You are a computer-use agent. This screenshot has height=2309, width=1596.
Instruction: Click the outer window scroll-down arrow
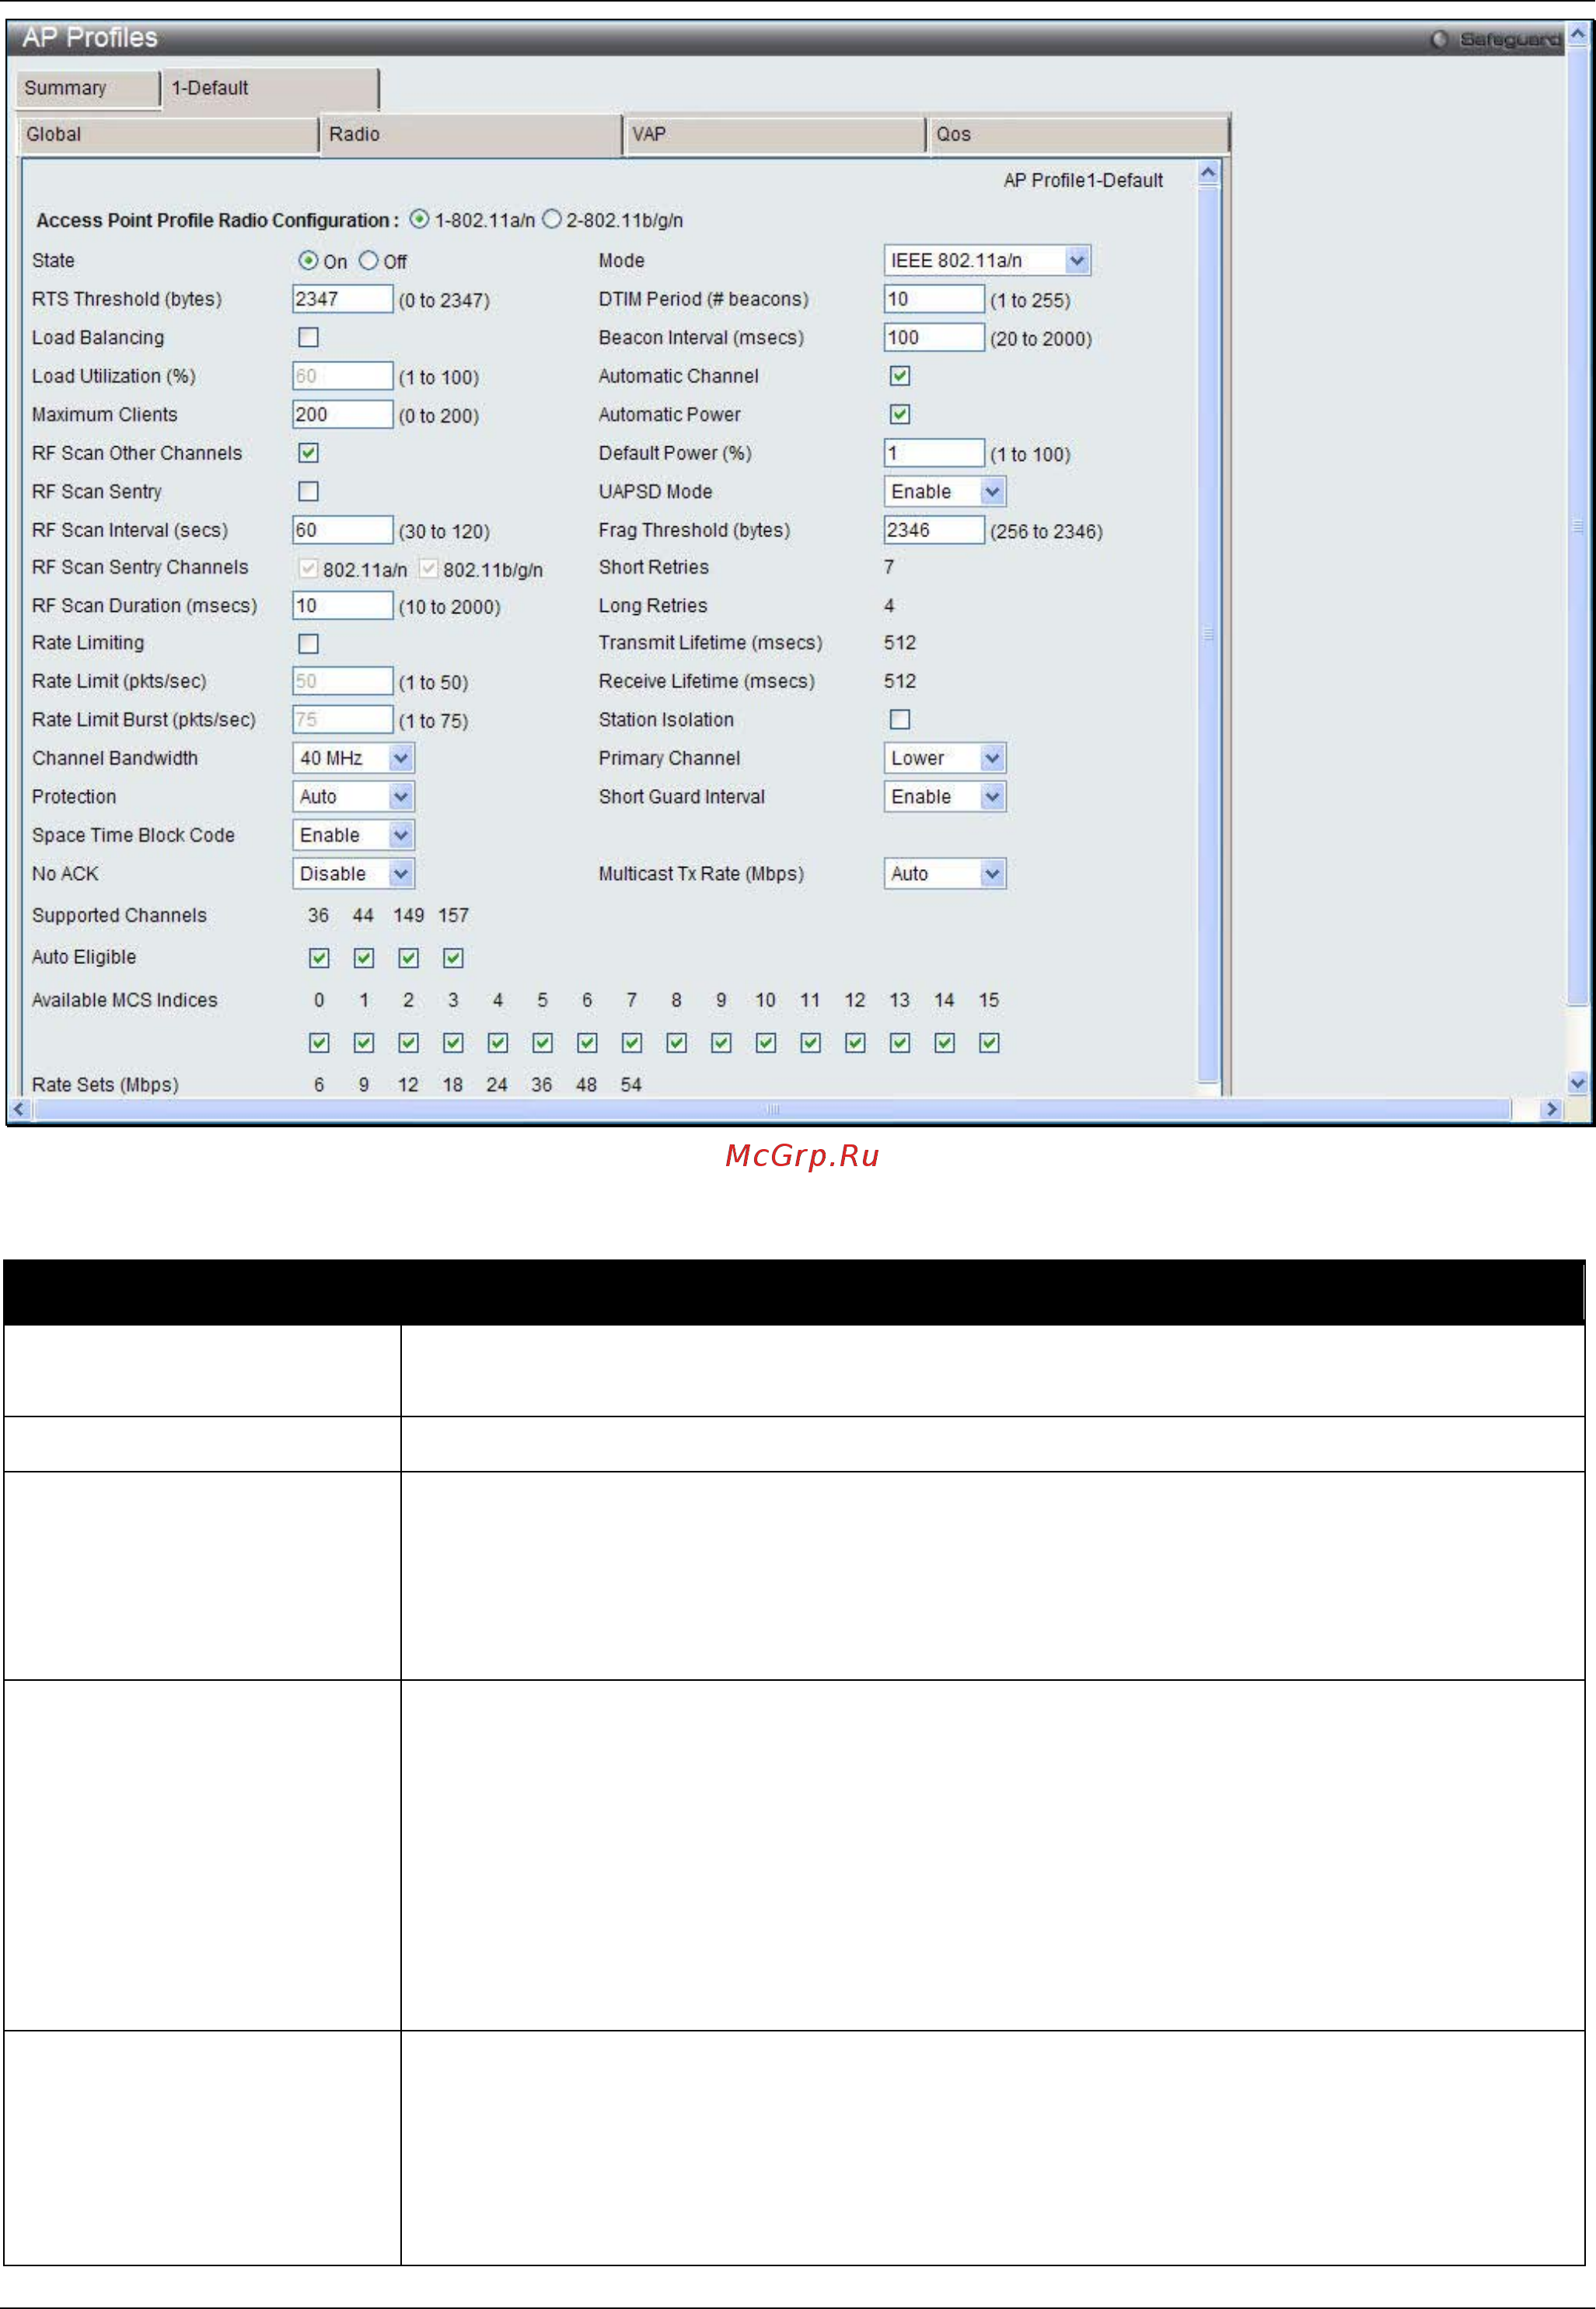tap(1577, 1082)
